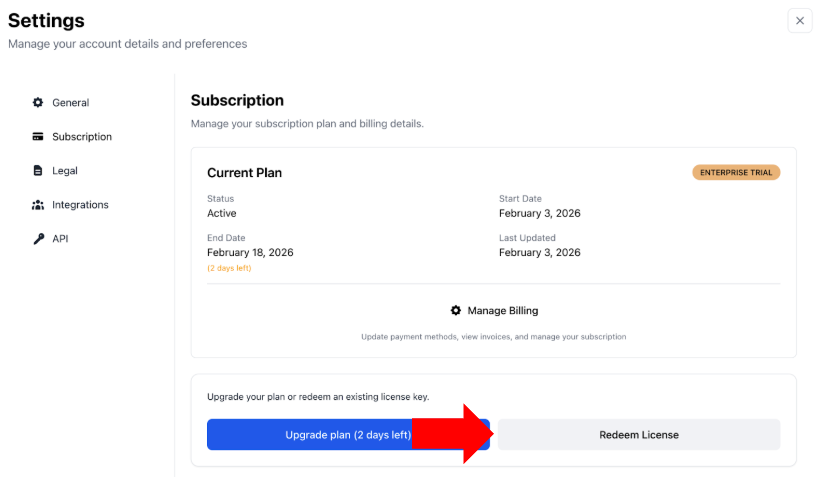This screenshot has height=477, width=815.
Task: Click the gear icon beside General
Action: 38,103
